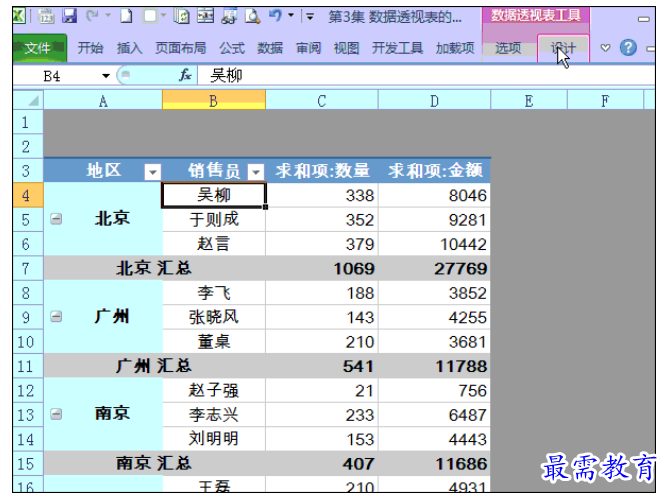The width and height of the screenshot is (665, 499).
Task: Select the 南京 汇总 subtotal label
Action: (155, 463)
